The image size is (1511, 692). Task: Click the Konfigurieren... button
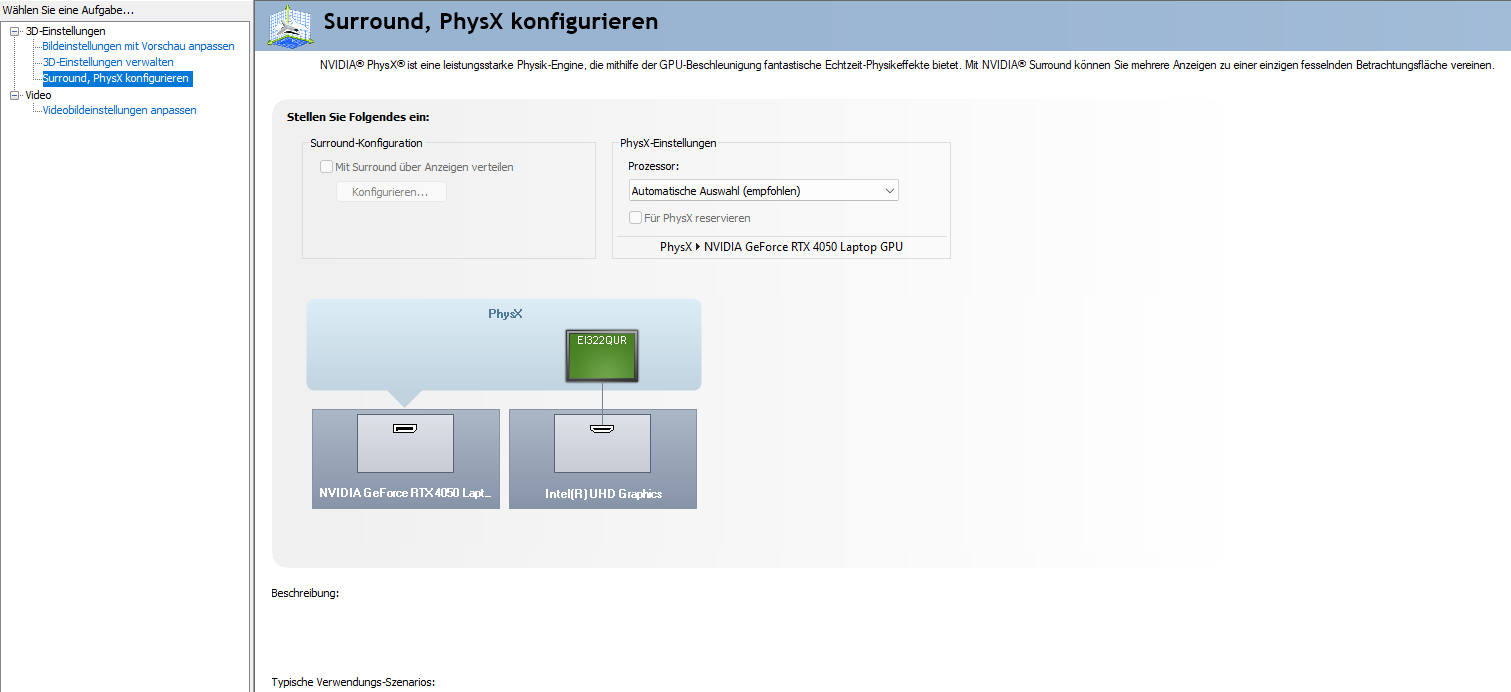(391, 192)
